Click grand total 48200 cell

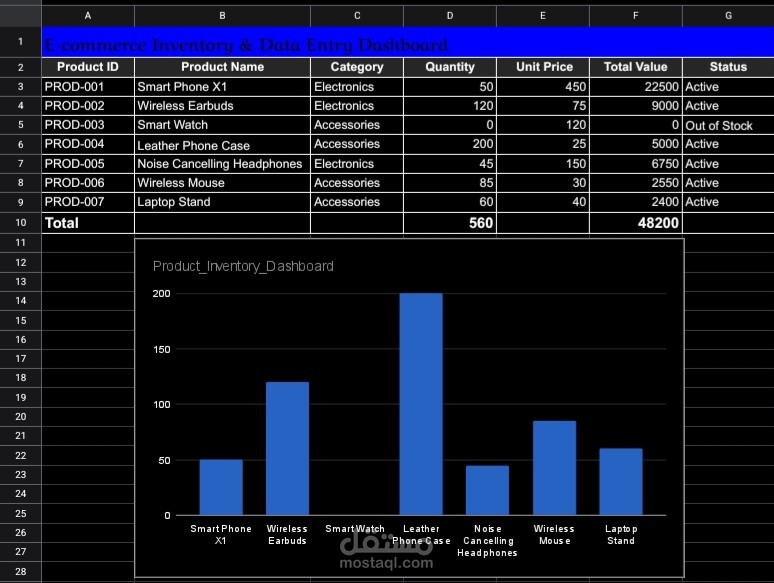(636, 223)
